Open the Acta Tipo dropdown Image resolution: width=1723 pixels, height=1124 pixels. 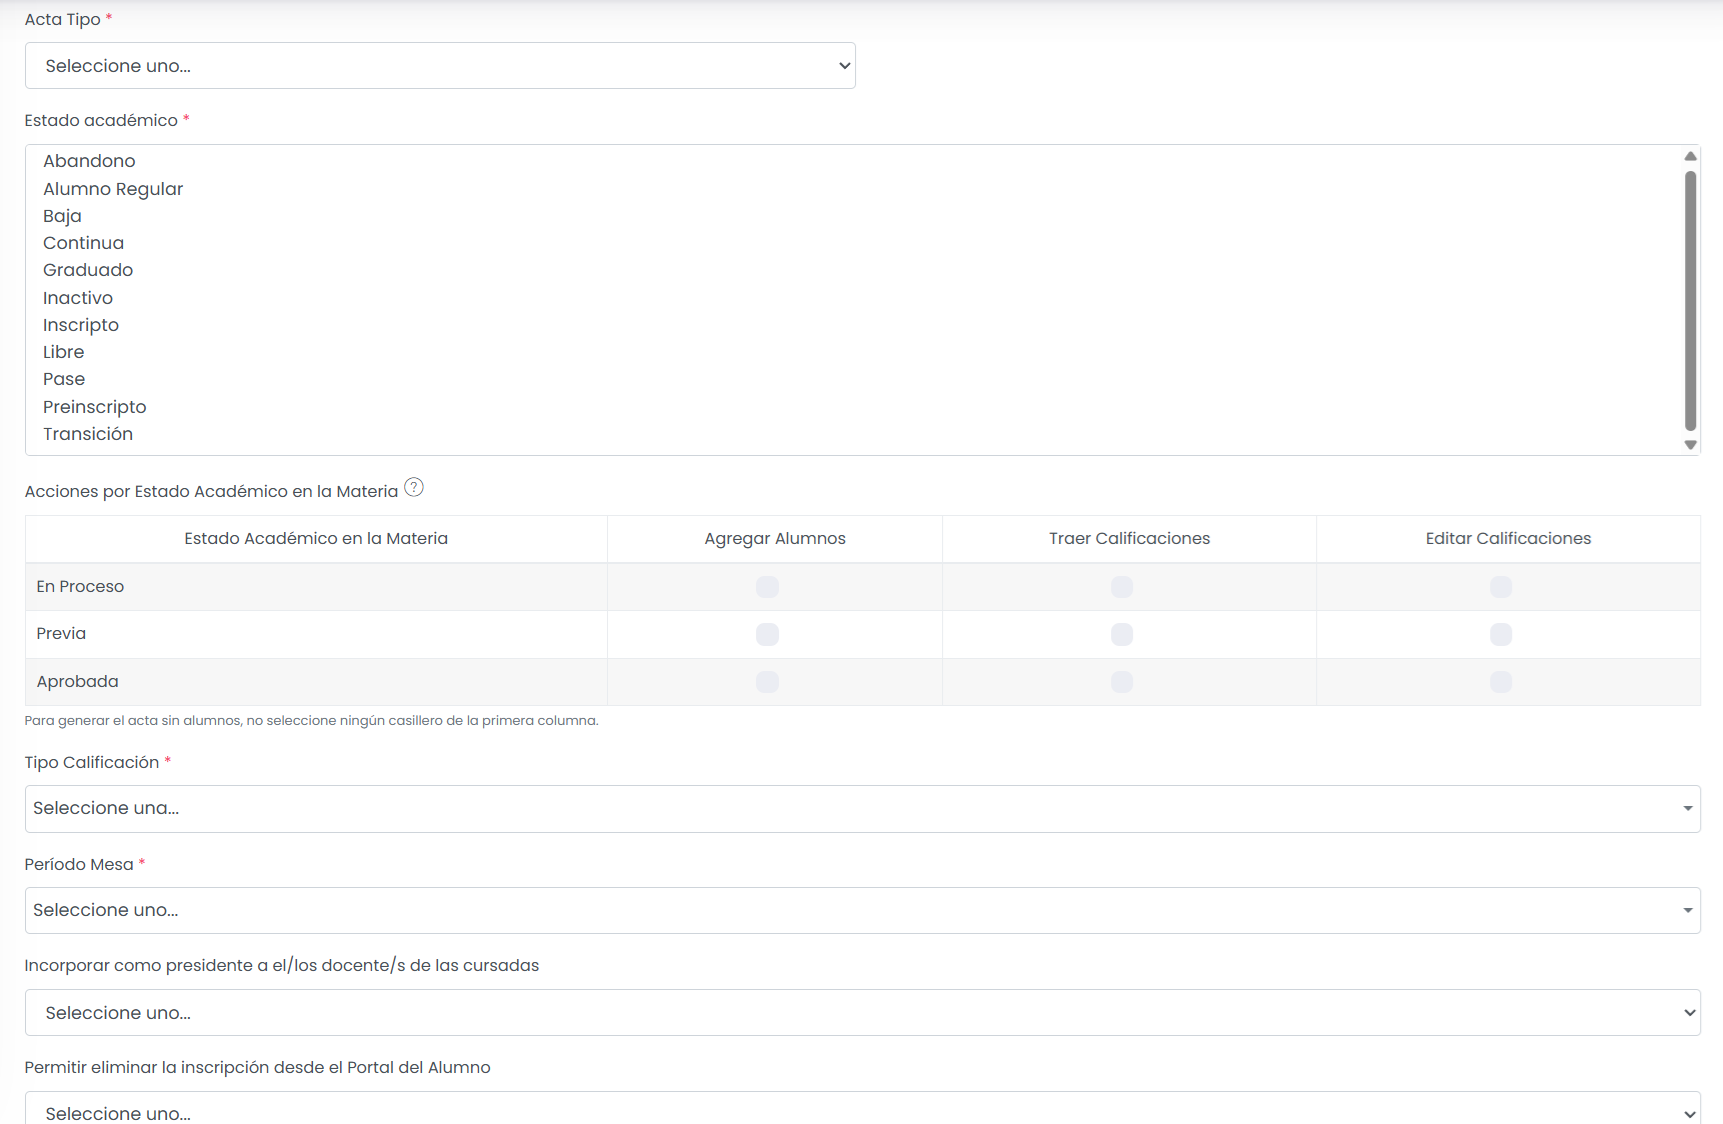pyautogui.click(x=440, y=66)
